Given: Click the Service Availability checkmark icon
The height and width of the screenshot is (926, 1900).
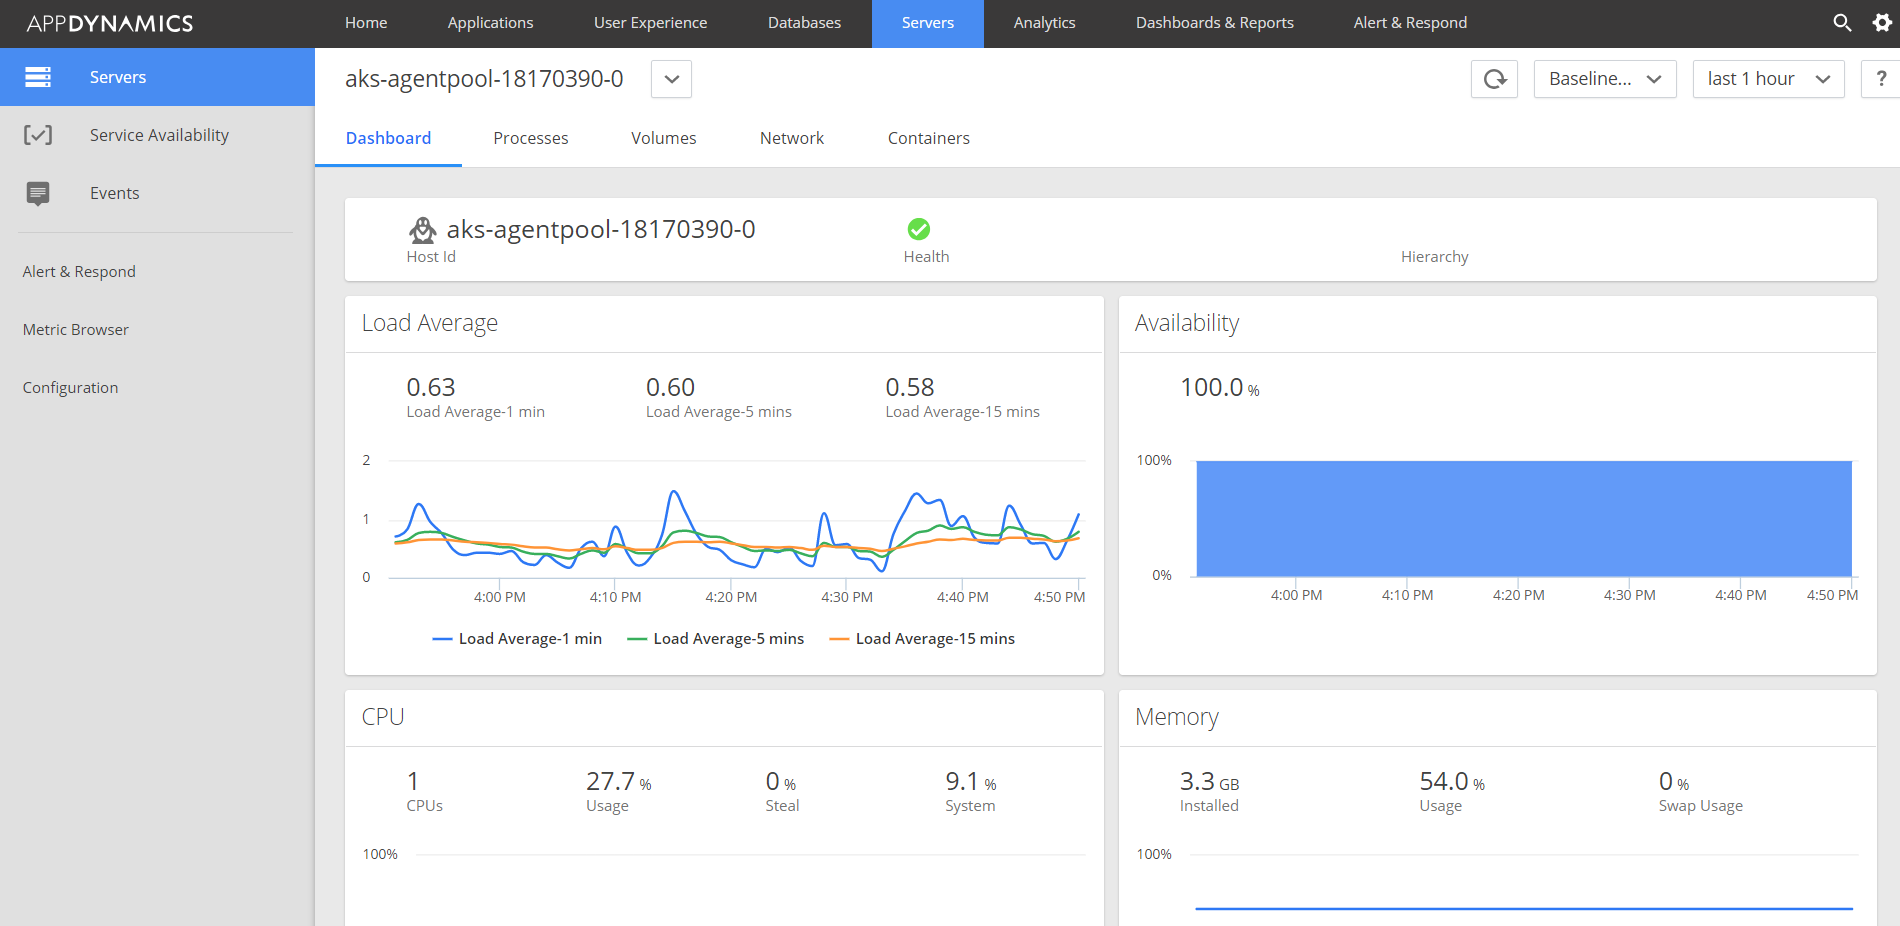Looking at the screenshot, I should coord(38,135).
